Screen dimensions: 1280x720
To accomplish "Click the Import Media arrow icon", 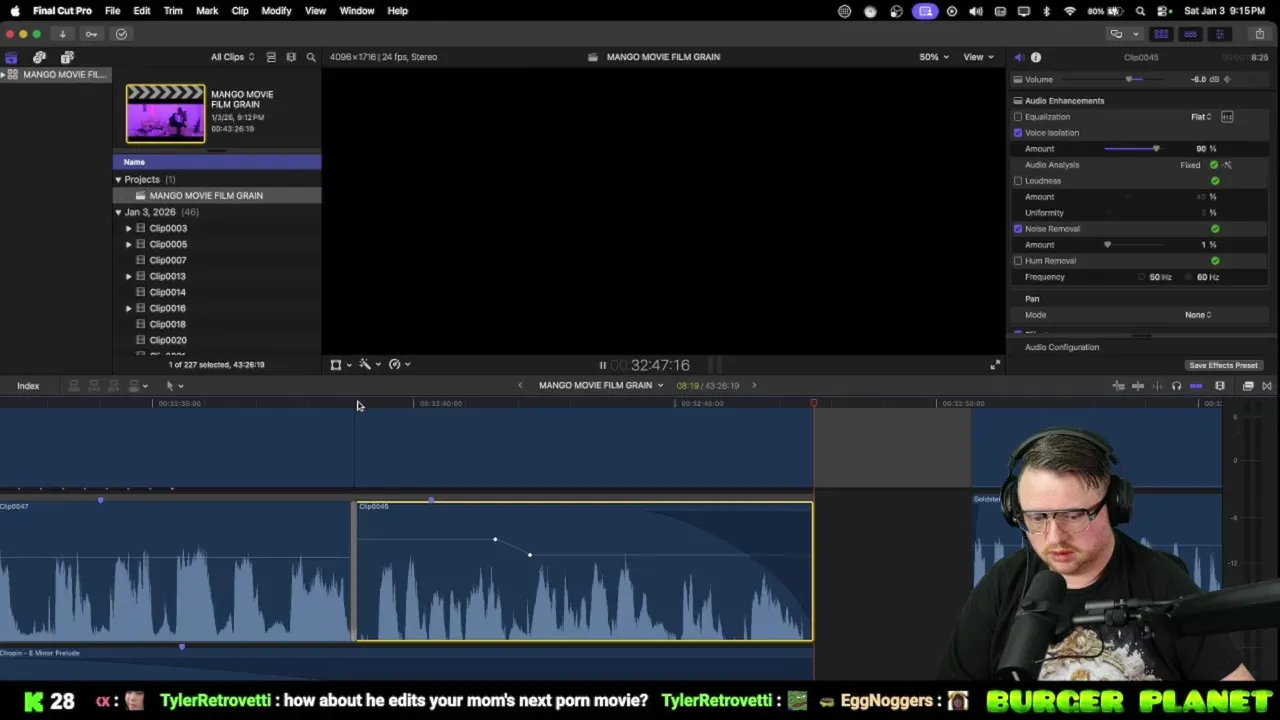I will [62, 34].
